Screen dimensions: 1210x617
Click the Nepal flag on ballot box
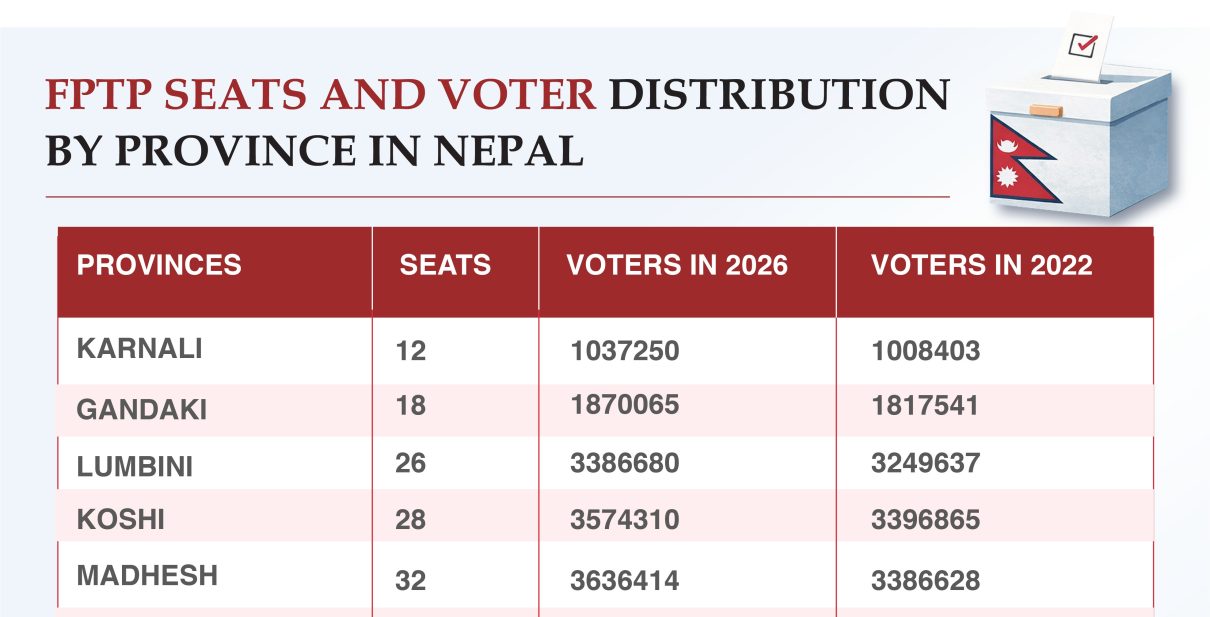tap(1020, 160)
